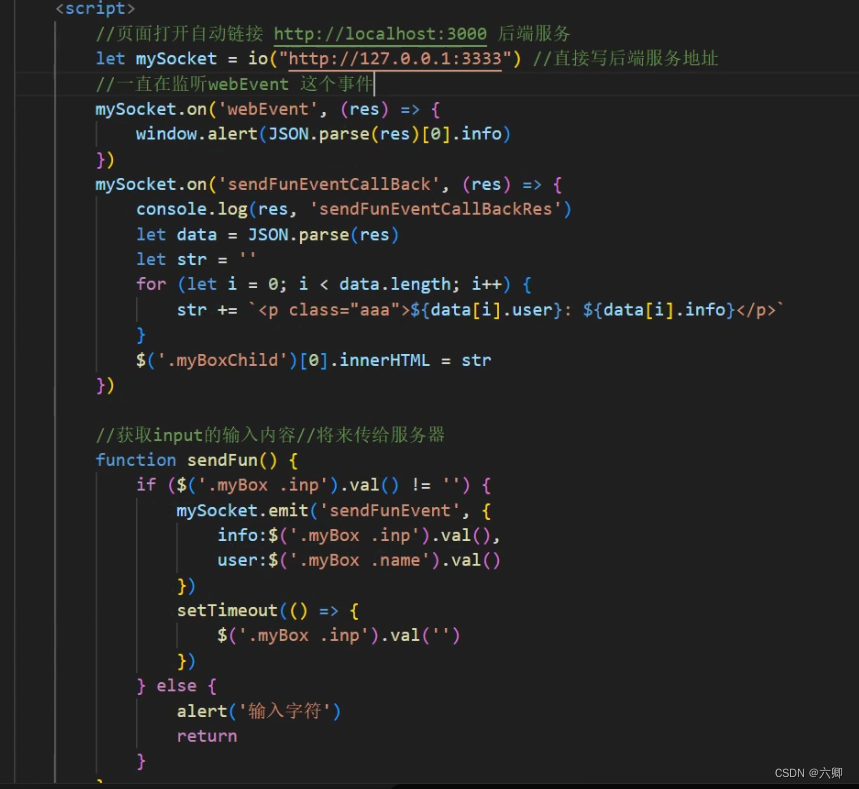Click the http://localhost:3000 text in the comment
The height and width of the screenshot is (789, 859).
(382, 33)
